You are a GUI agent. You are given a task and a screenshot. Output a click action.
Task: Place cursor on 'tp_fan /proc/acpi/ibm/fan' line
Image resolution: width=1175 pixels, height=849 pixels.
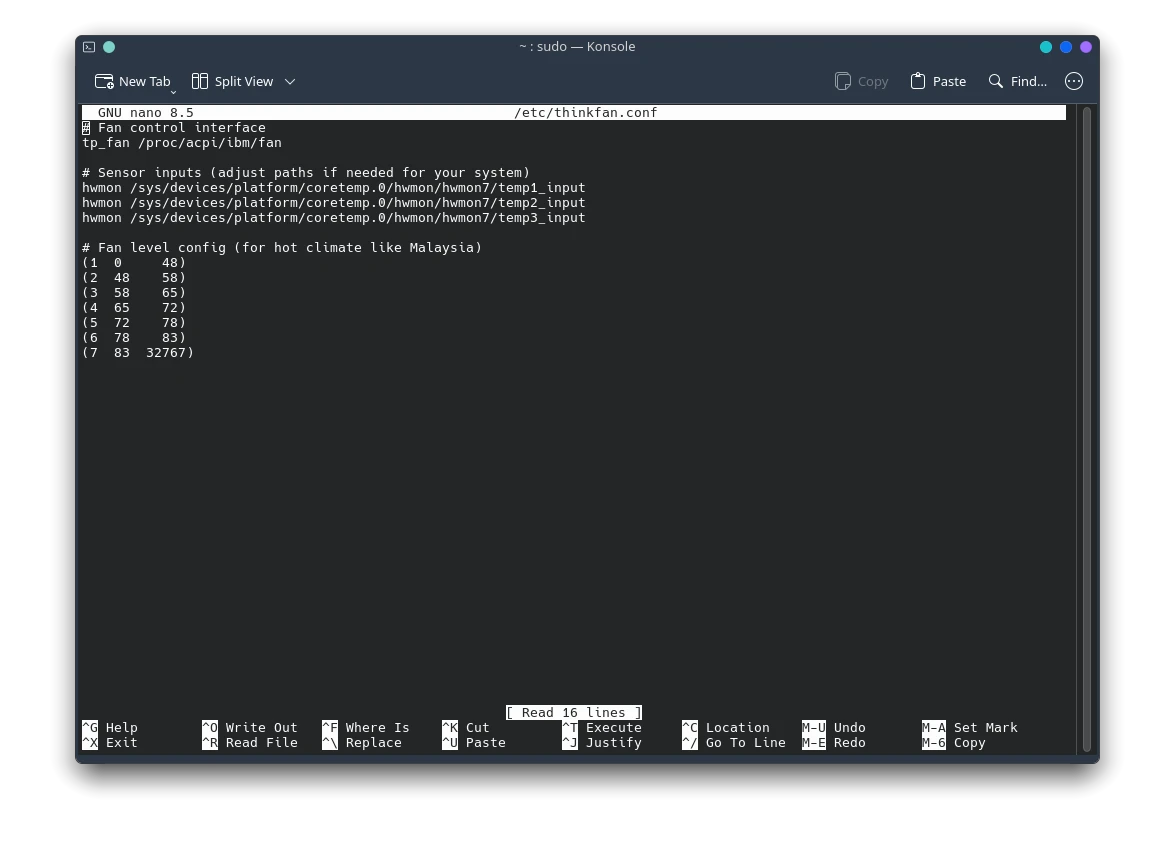(x=182, y=142)
